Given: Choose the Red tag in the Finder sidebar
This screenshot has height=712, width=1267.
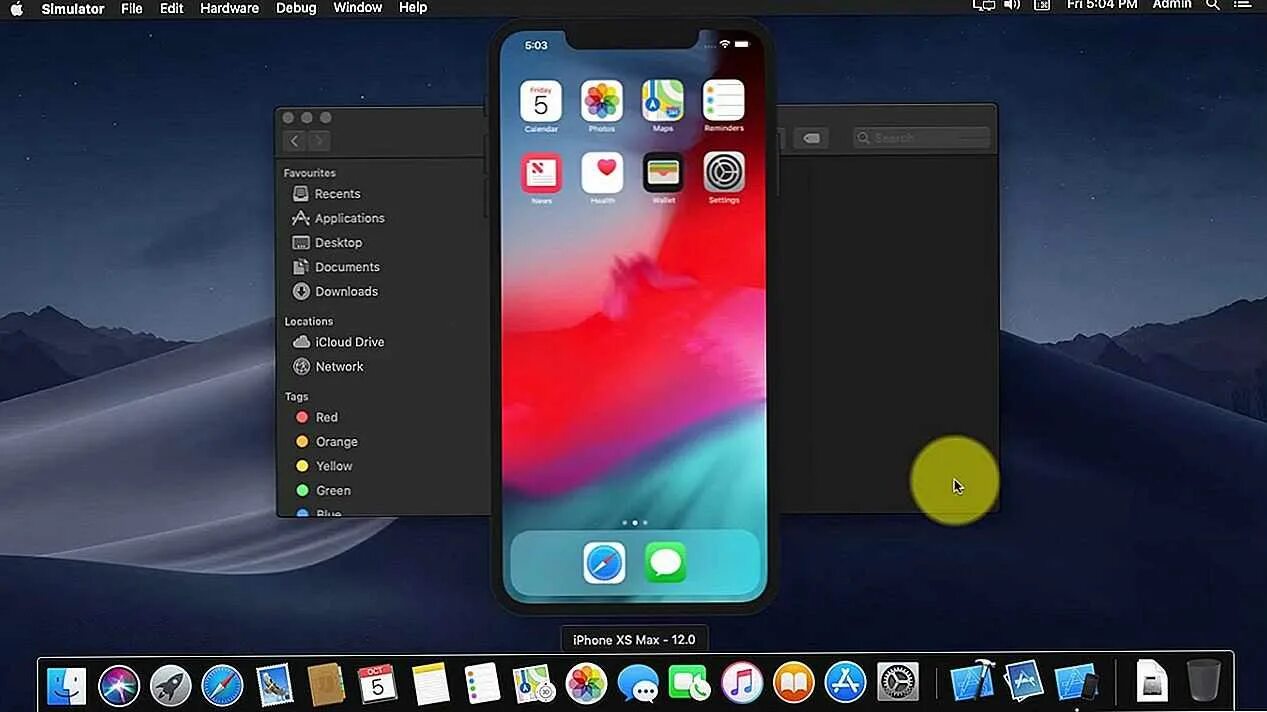Looking at the screenshot, I should [326, 417].
